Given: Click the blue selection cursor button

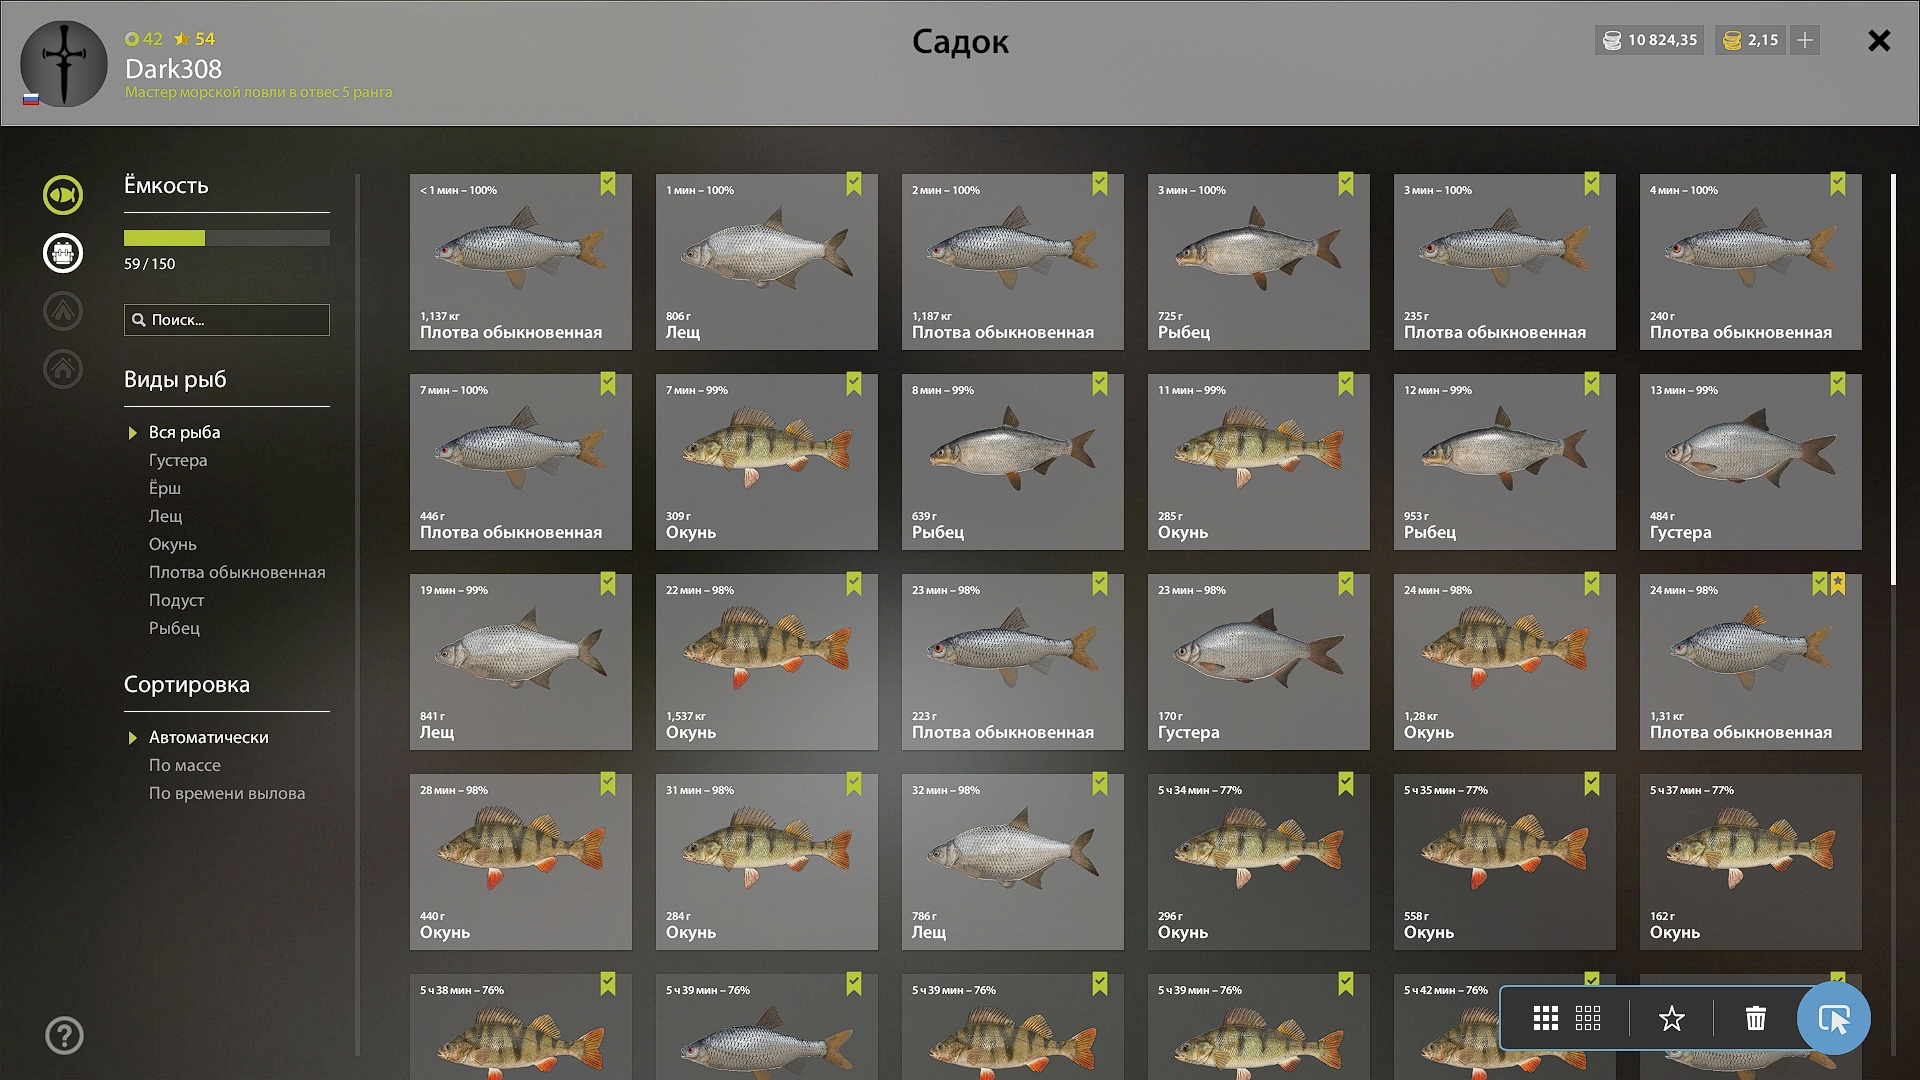Looking at the screenshot, I should point(1834,1019).
